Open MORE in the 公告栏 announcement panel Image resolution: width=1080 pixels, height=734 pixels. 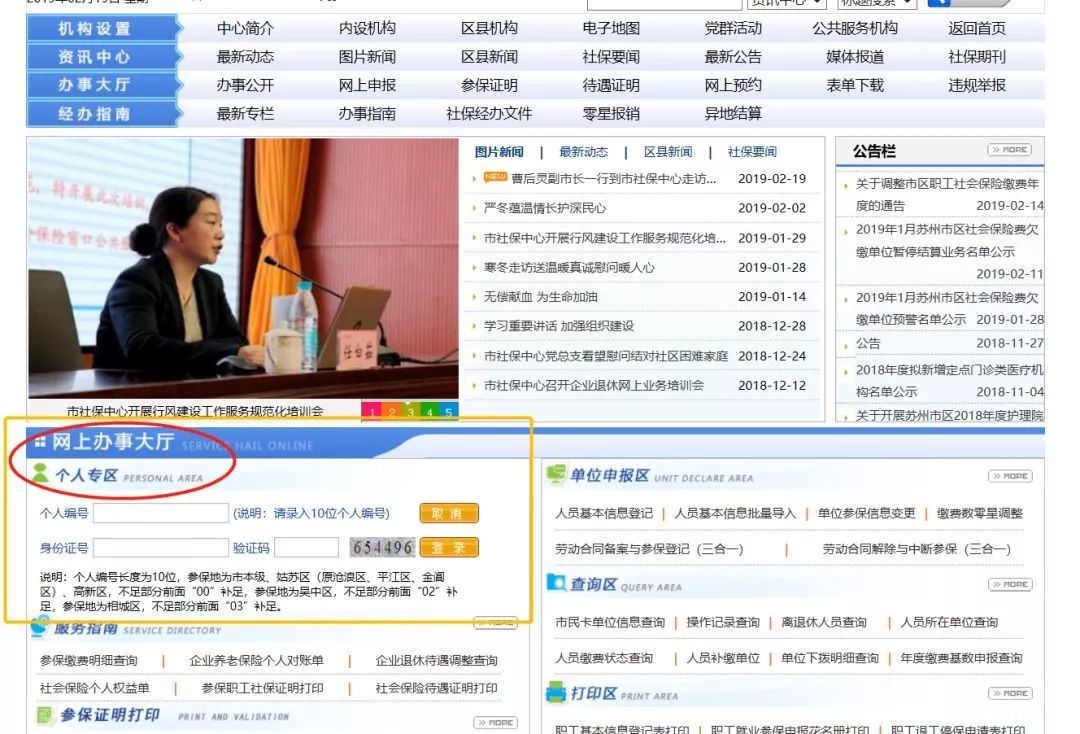tap(1007, 151)
